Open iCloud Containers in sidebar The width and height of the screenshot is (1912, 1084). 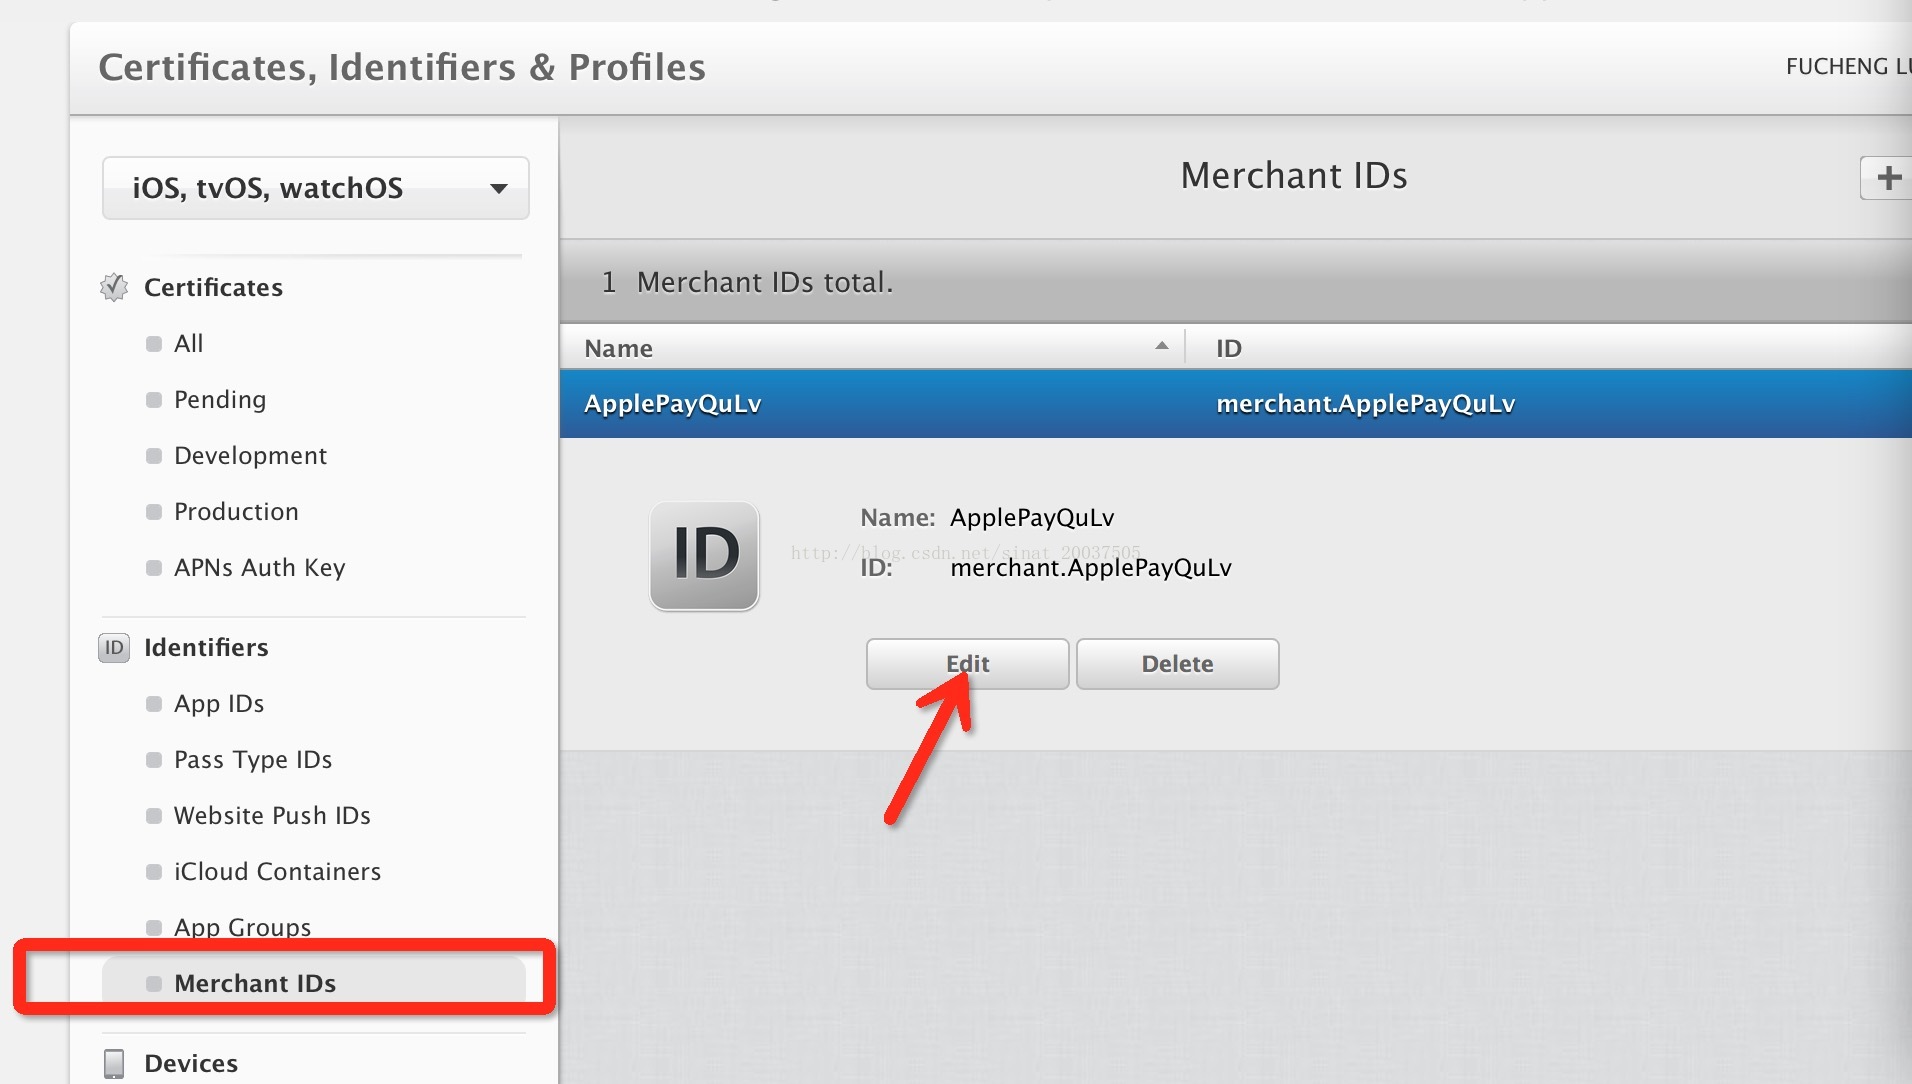click(277, 871)
